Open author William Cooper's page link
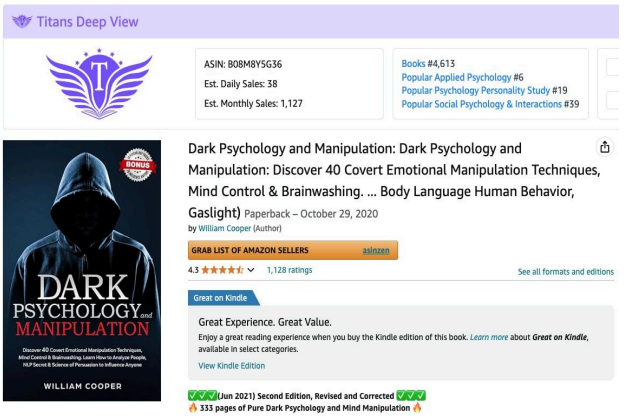The width and height of the screenshot is (626, 416). pyautogui.click(x=225, y=228)
